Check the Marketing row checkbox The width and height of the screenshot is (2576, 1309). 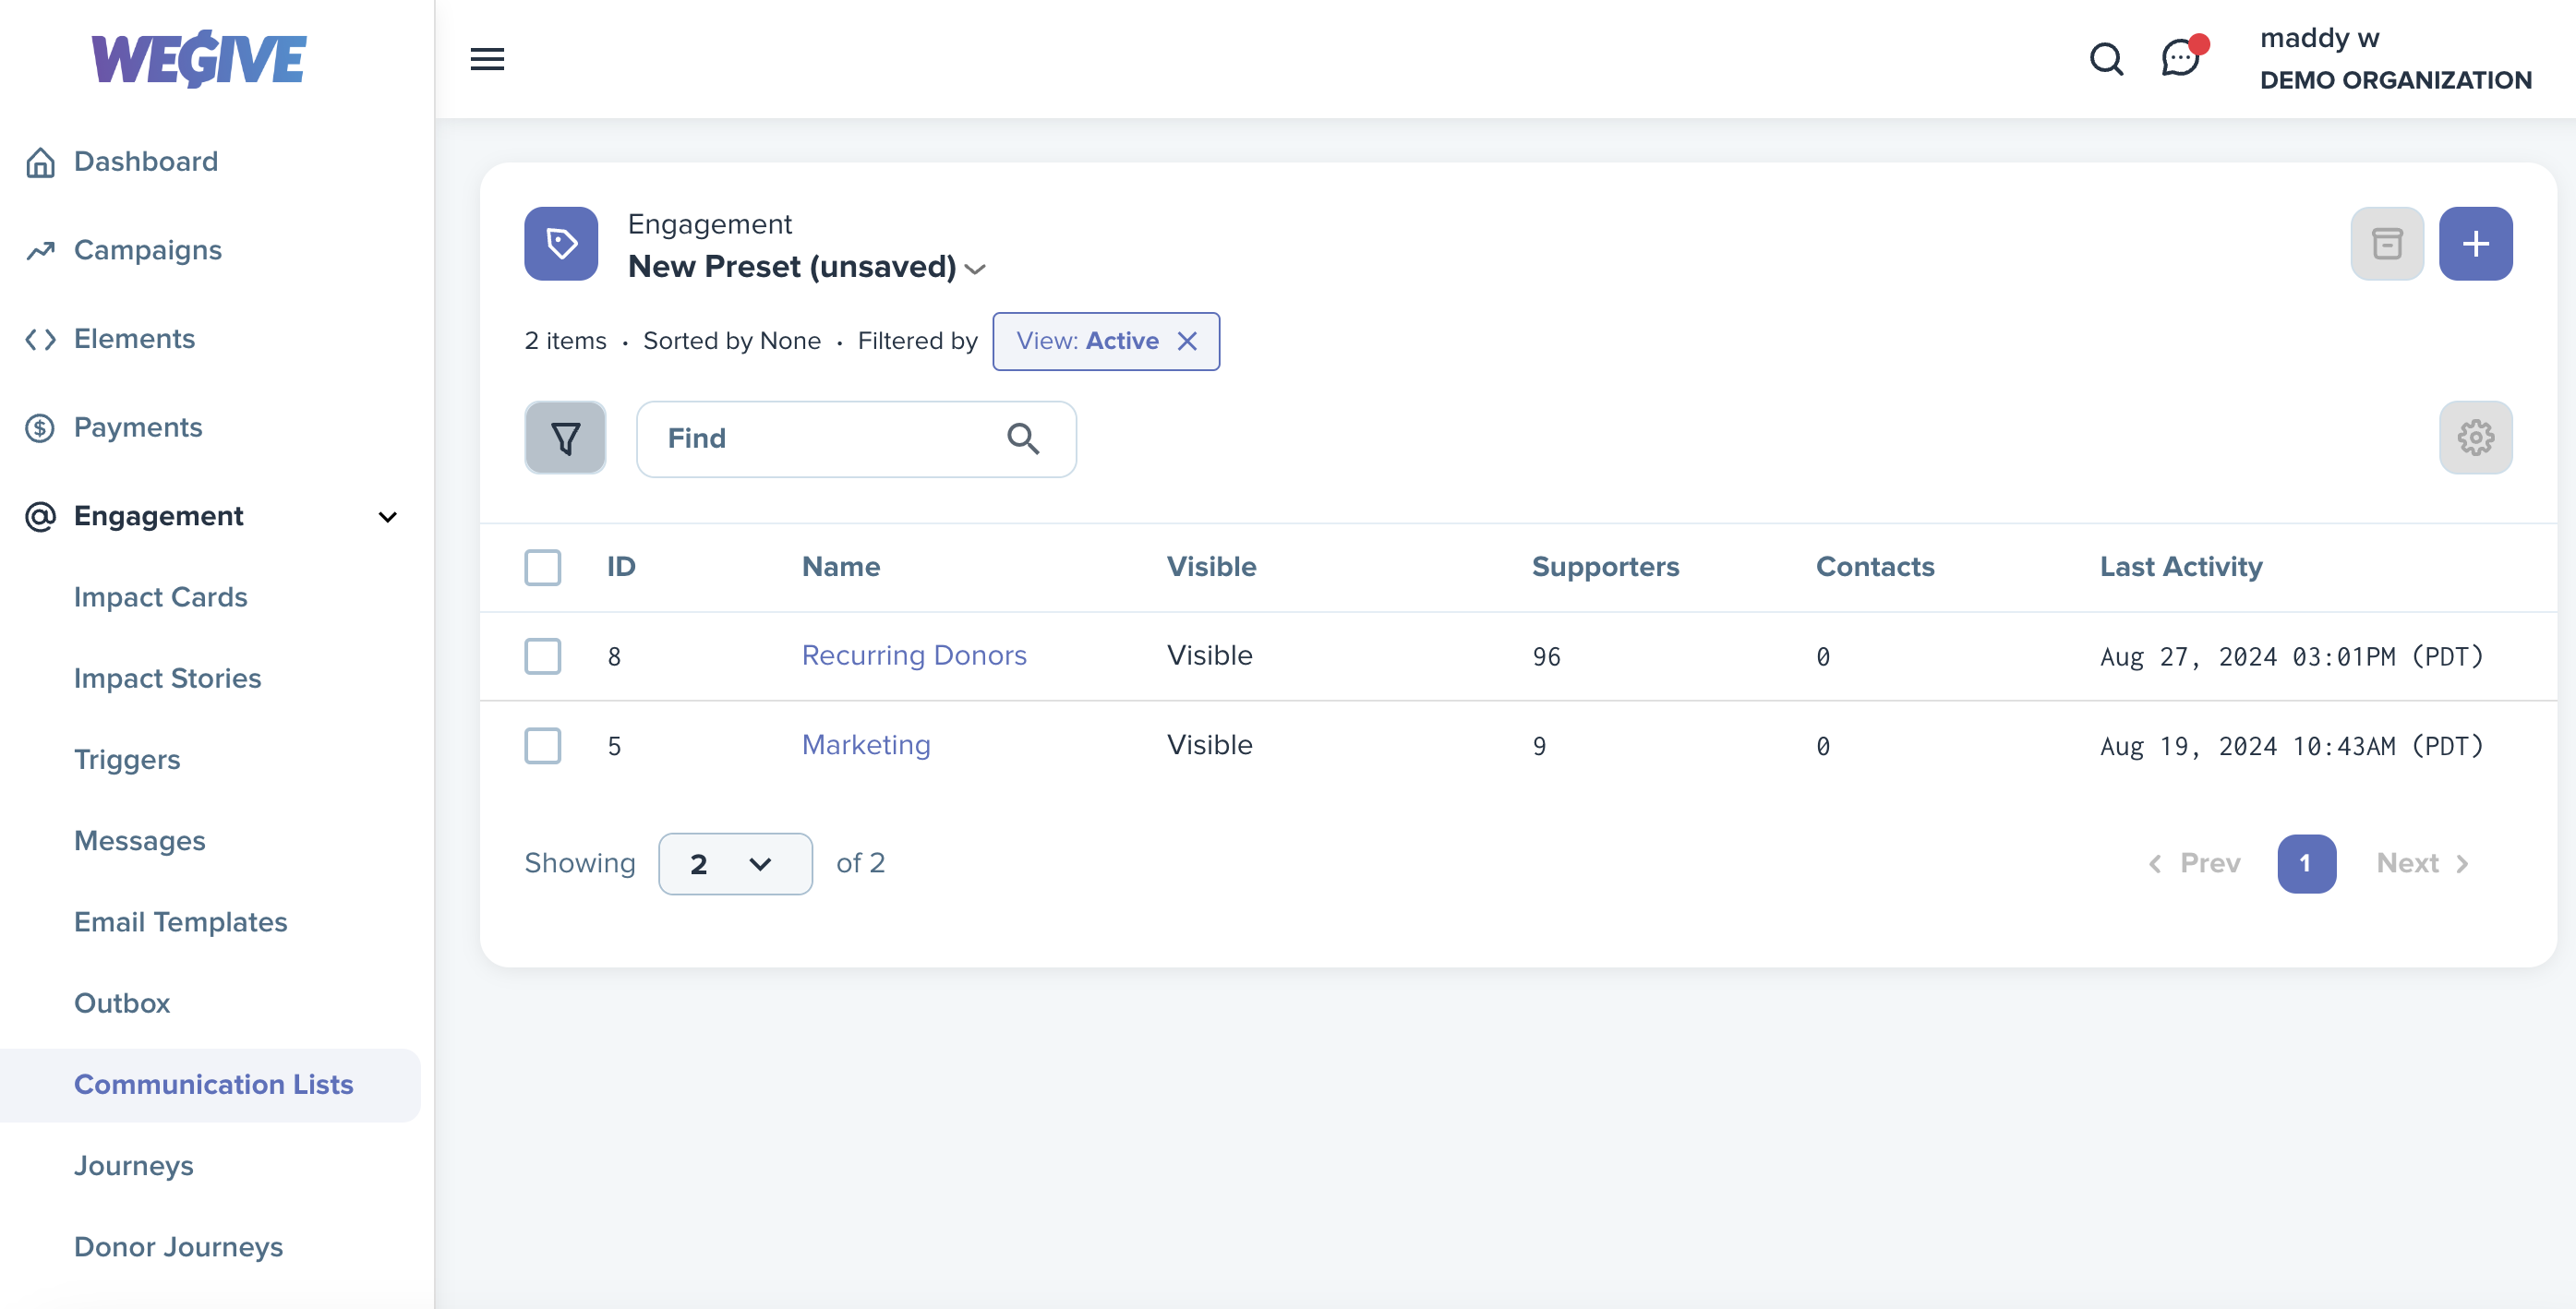(543, 745)
